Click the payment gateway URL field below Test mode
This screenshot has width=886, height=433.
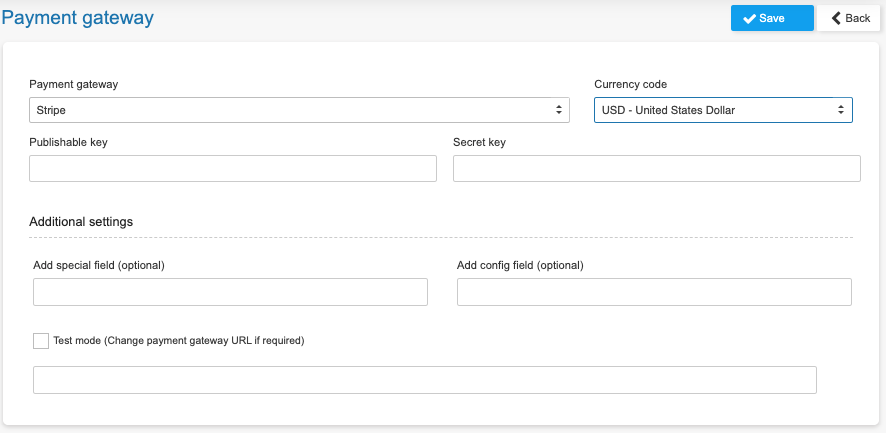[x=425, y=380]
